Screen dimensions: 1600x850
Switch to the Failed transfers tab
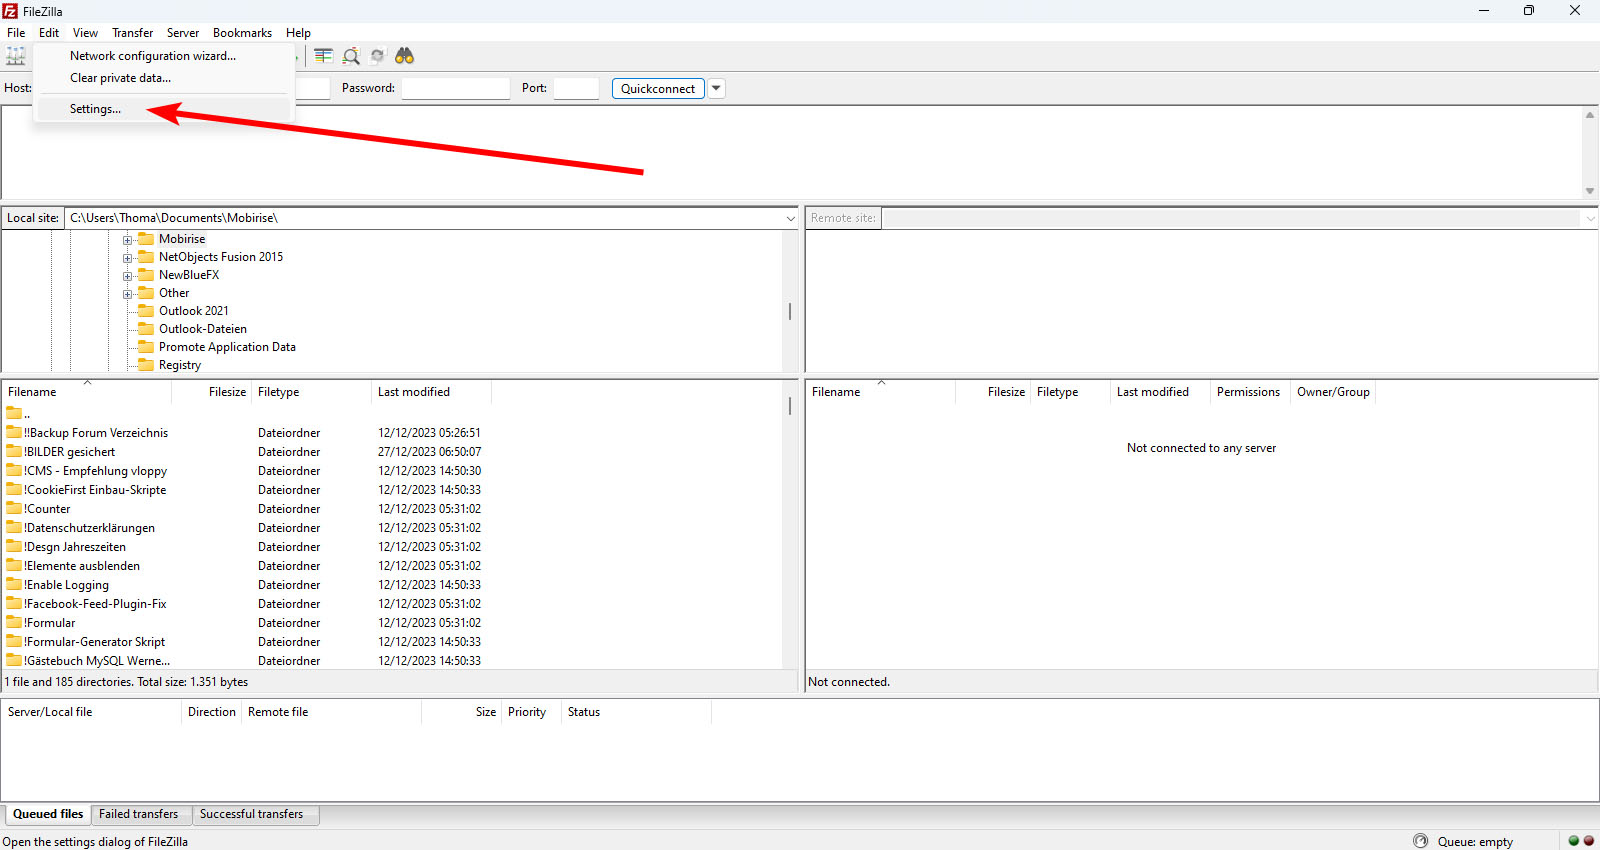(x=138, y=814)
